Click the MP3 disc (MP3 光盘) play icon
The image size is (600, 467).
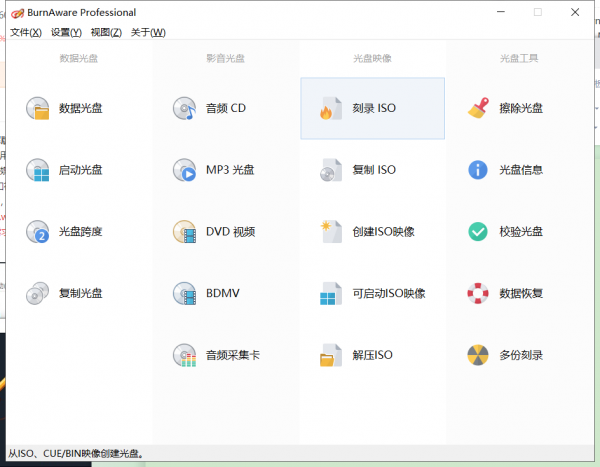click(x=184, y=170)
